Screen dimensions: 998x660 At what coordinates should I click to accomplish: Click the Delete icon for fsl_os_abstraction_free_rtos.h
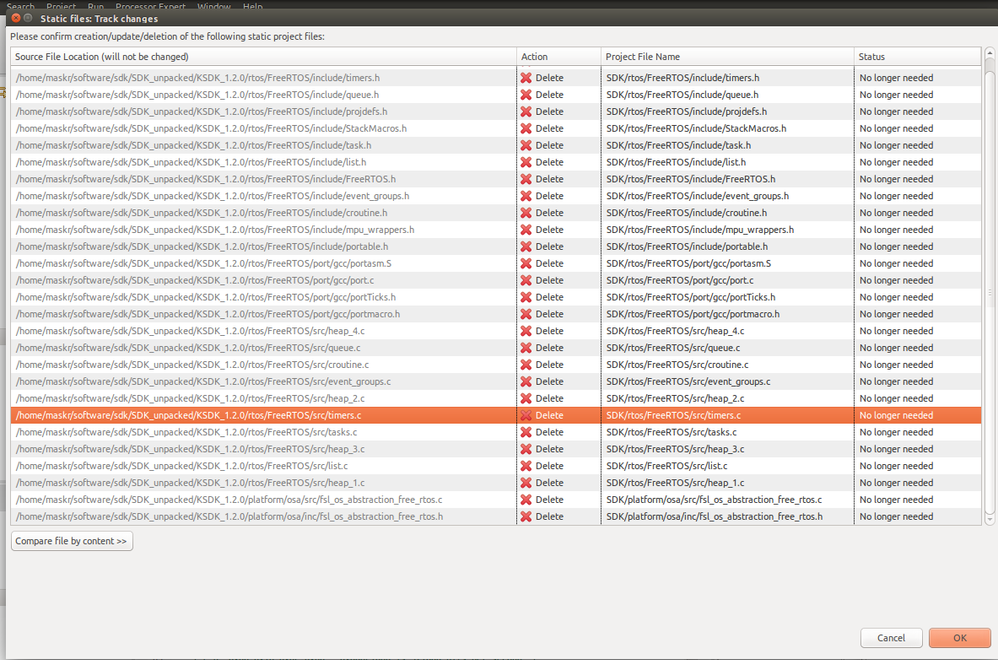(x=526, y=516)
